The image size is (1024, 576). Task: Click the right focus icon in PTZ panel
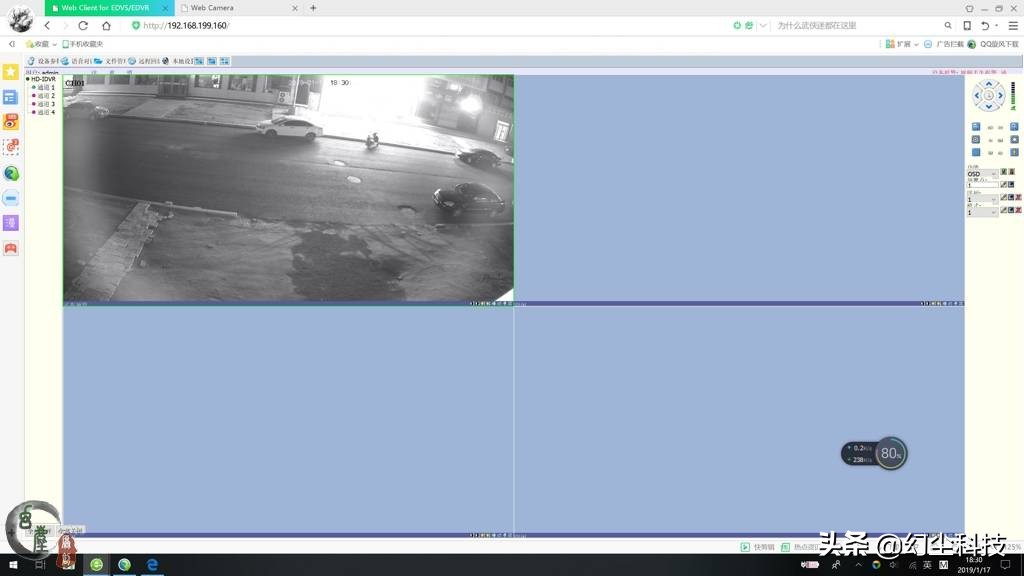[x=1014, y=140]
